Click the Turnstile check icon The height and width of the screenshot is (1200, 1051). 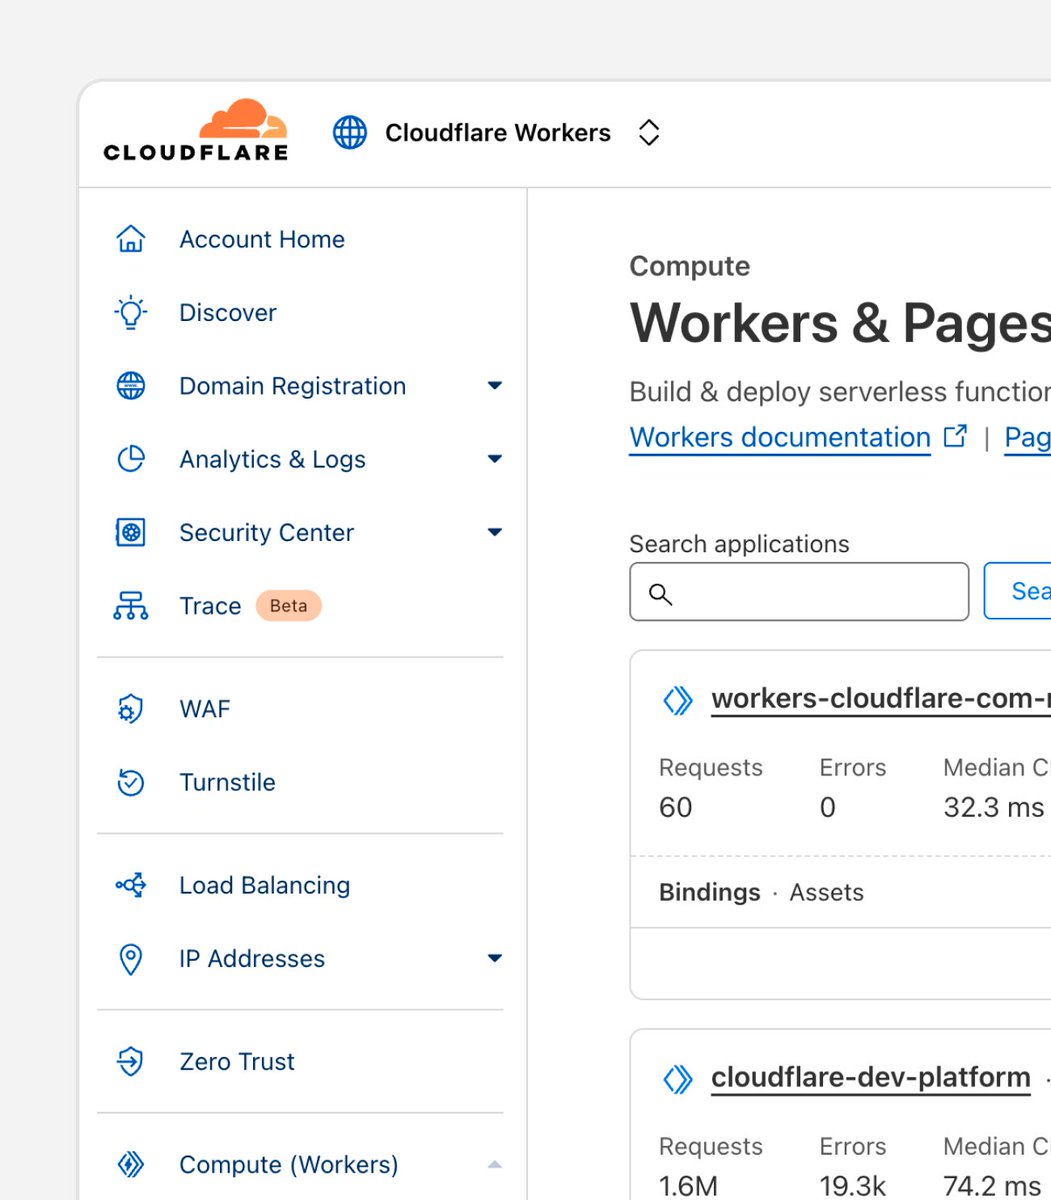pyautogui.click(x=131, y=782)
